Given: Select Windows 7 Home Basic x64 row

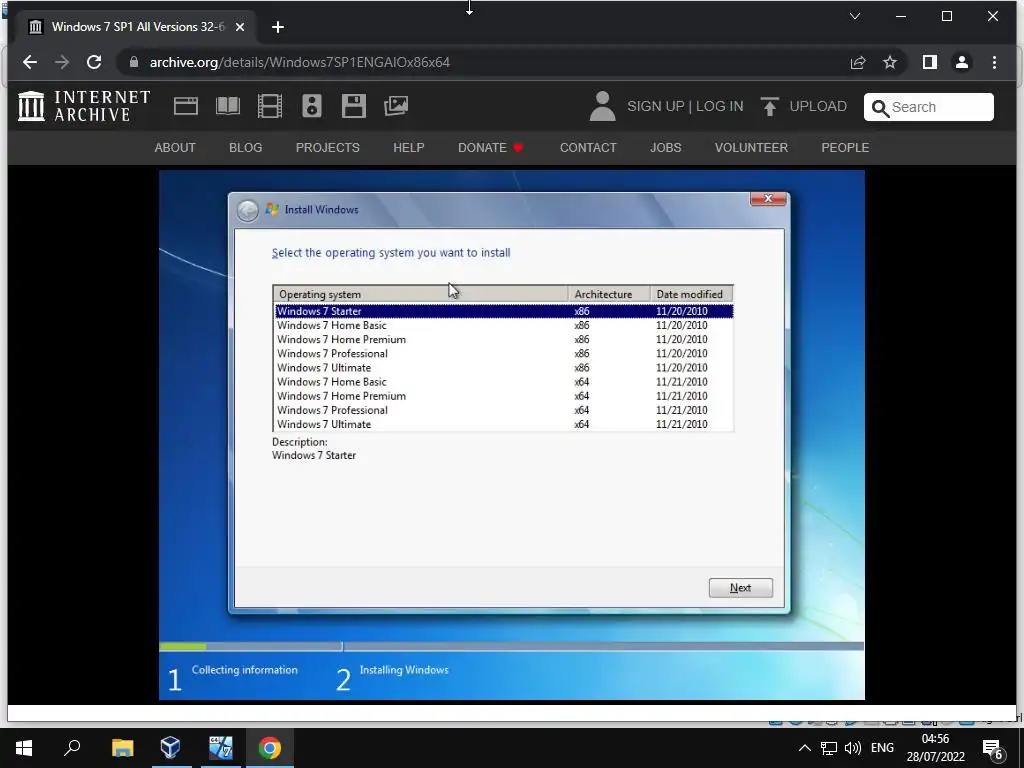Looking at the screenshot, I should tap(504, 382).
